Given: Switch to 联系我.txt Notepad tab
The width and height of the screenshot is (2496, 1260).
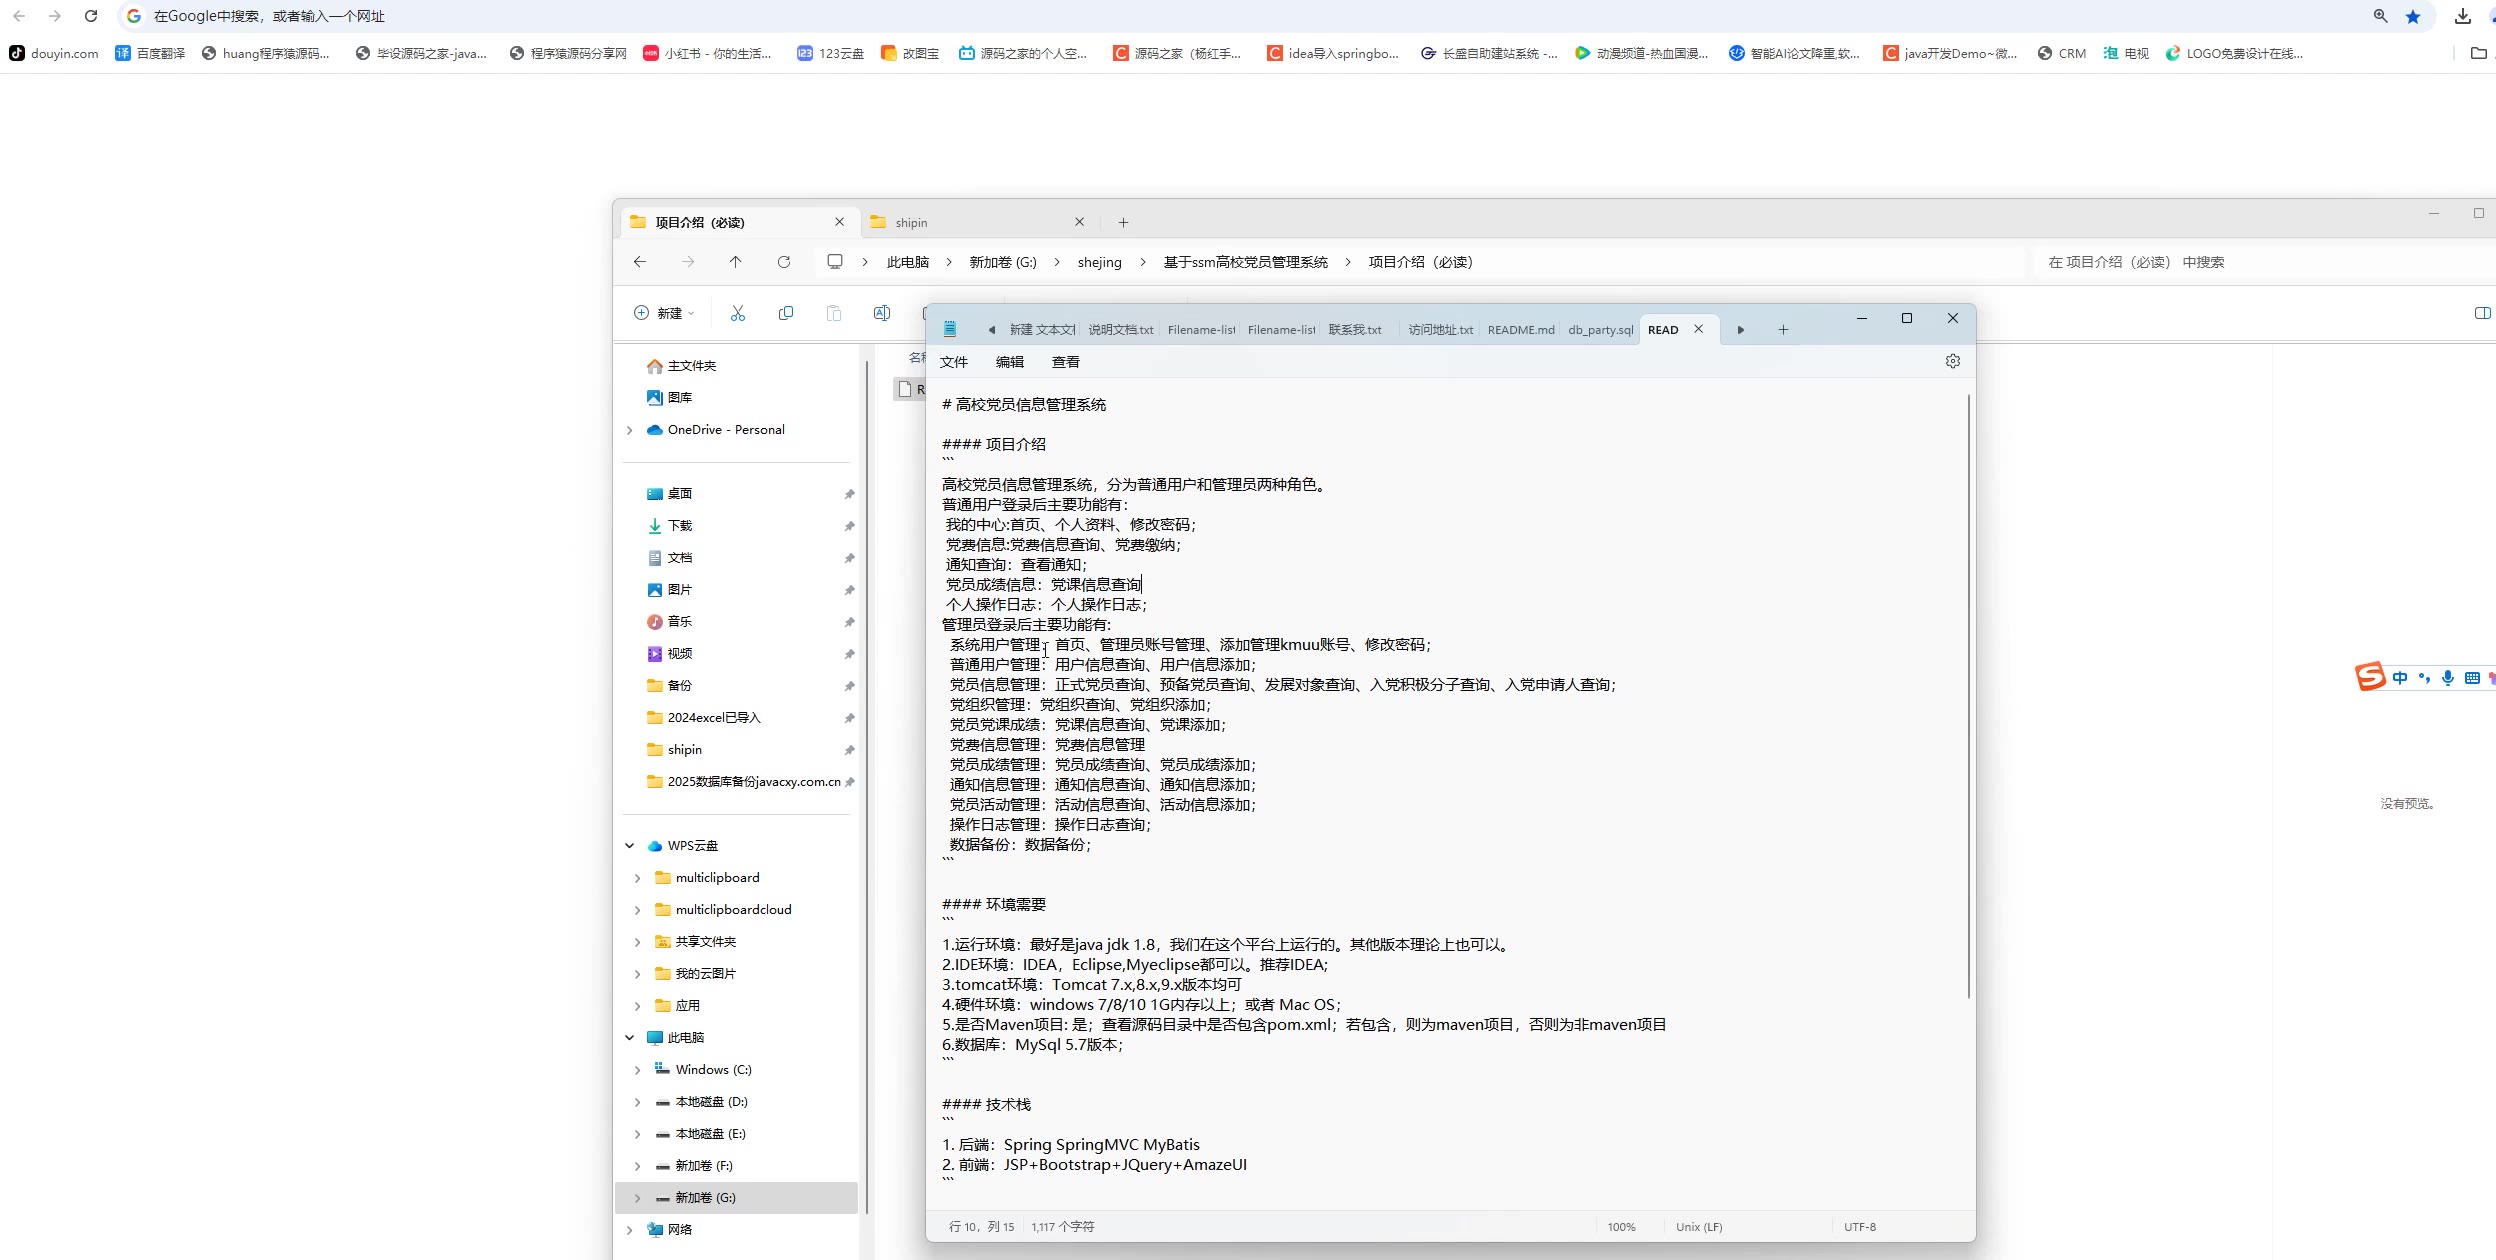Looking at the screenshot, I should tap(1355, 330).
